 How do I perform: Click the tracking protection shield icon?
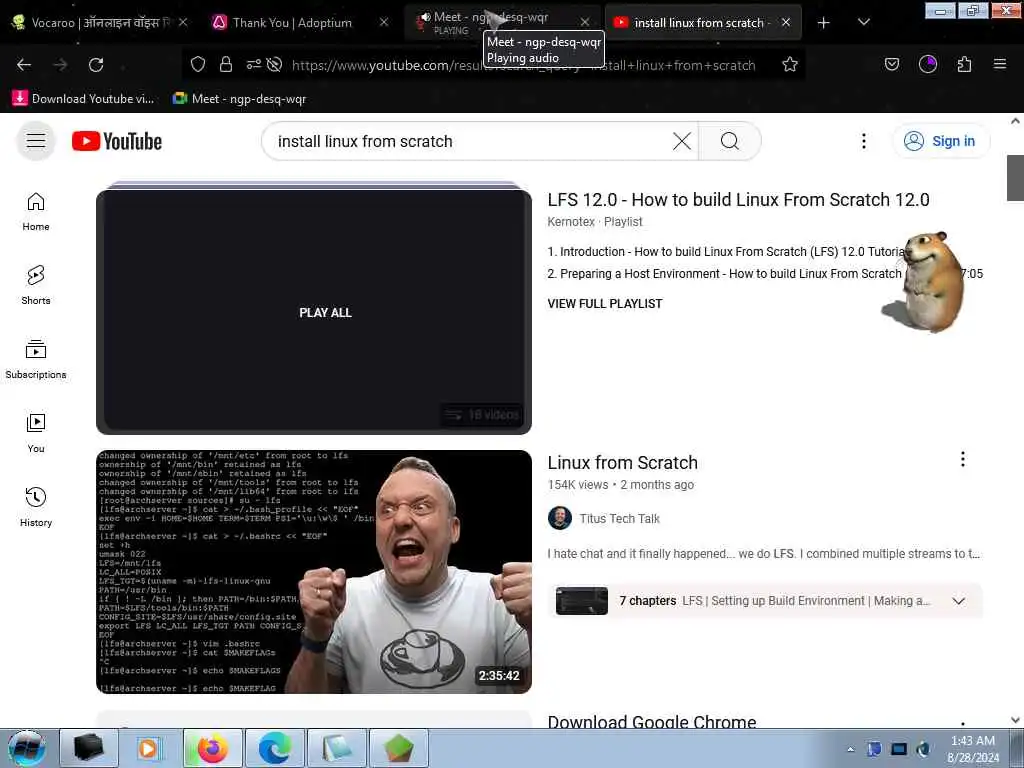[198, 64]
